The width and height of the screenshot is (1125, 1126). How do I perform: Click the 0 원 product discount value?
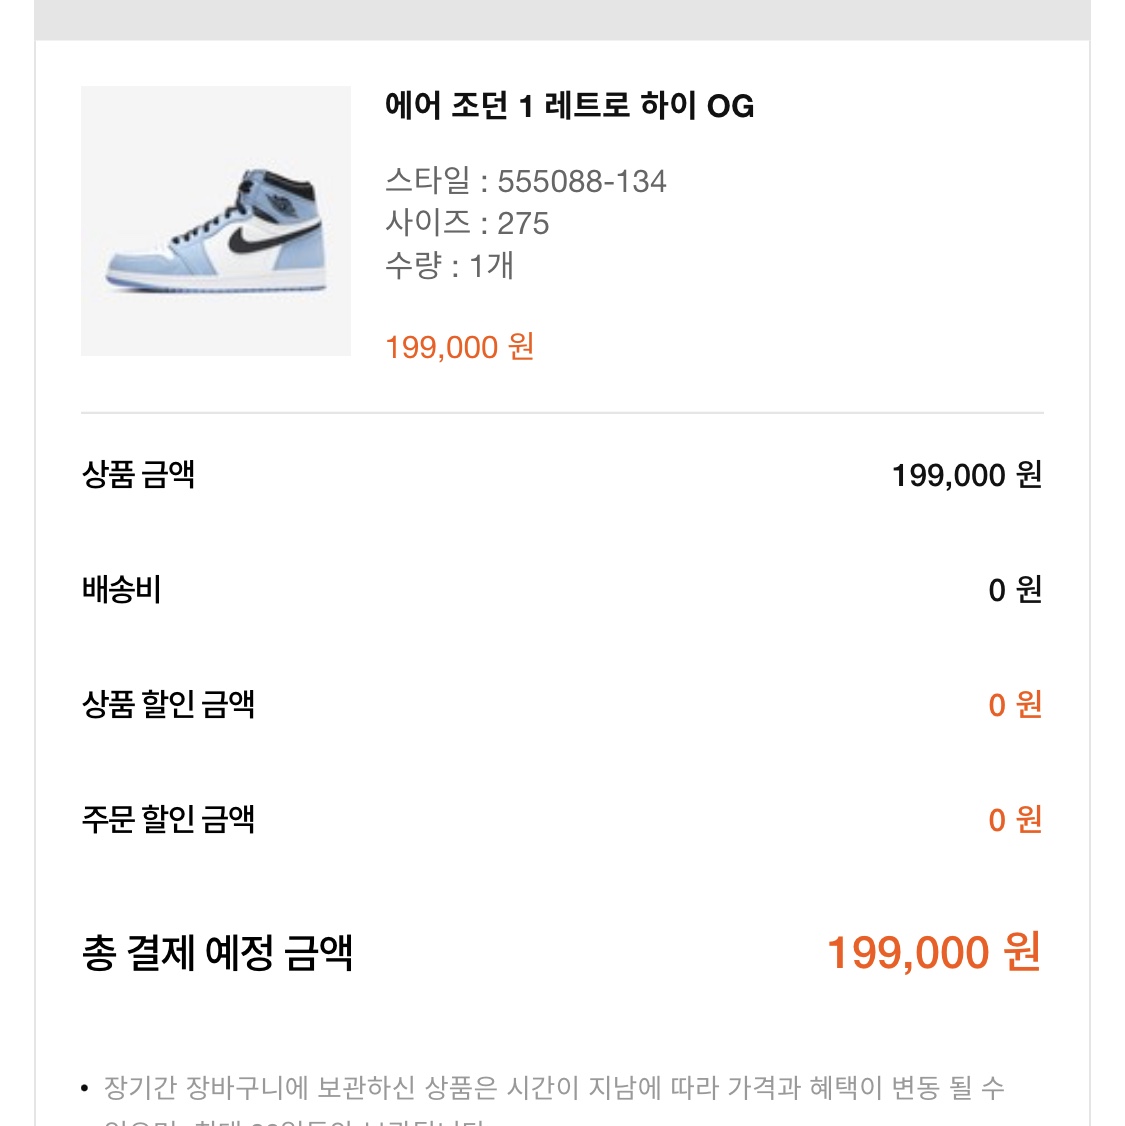[1014, 705]
